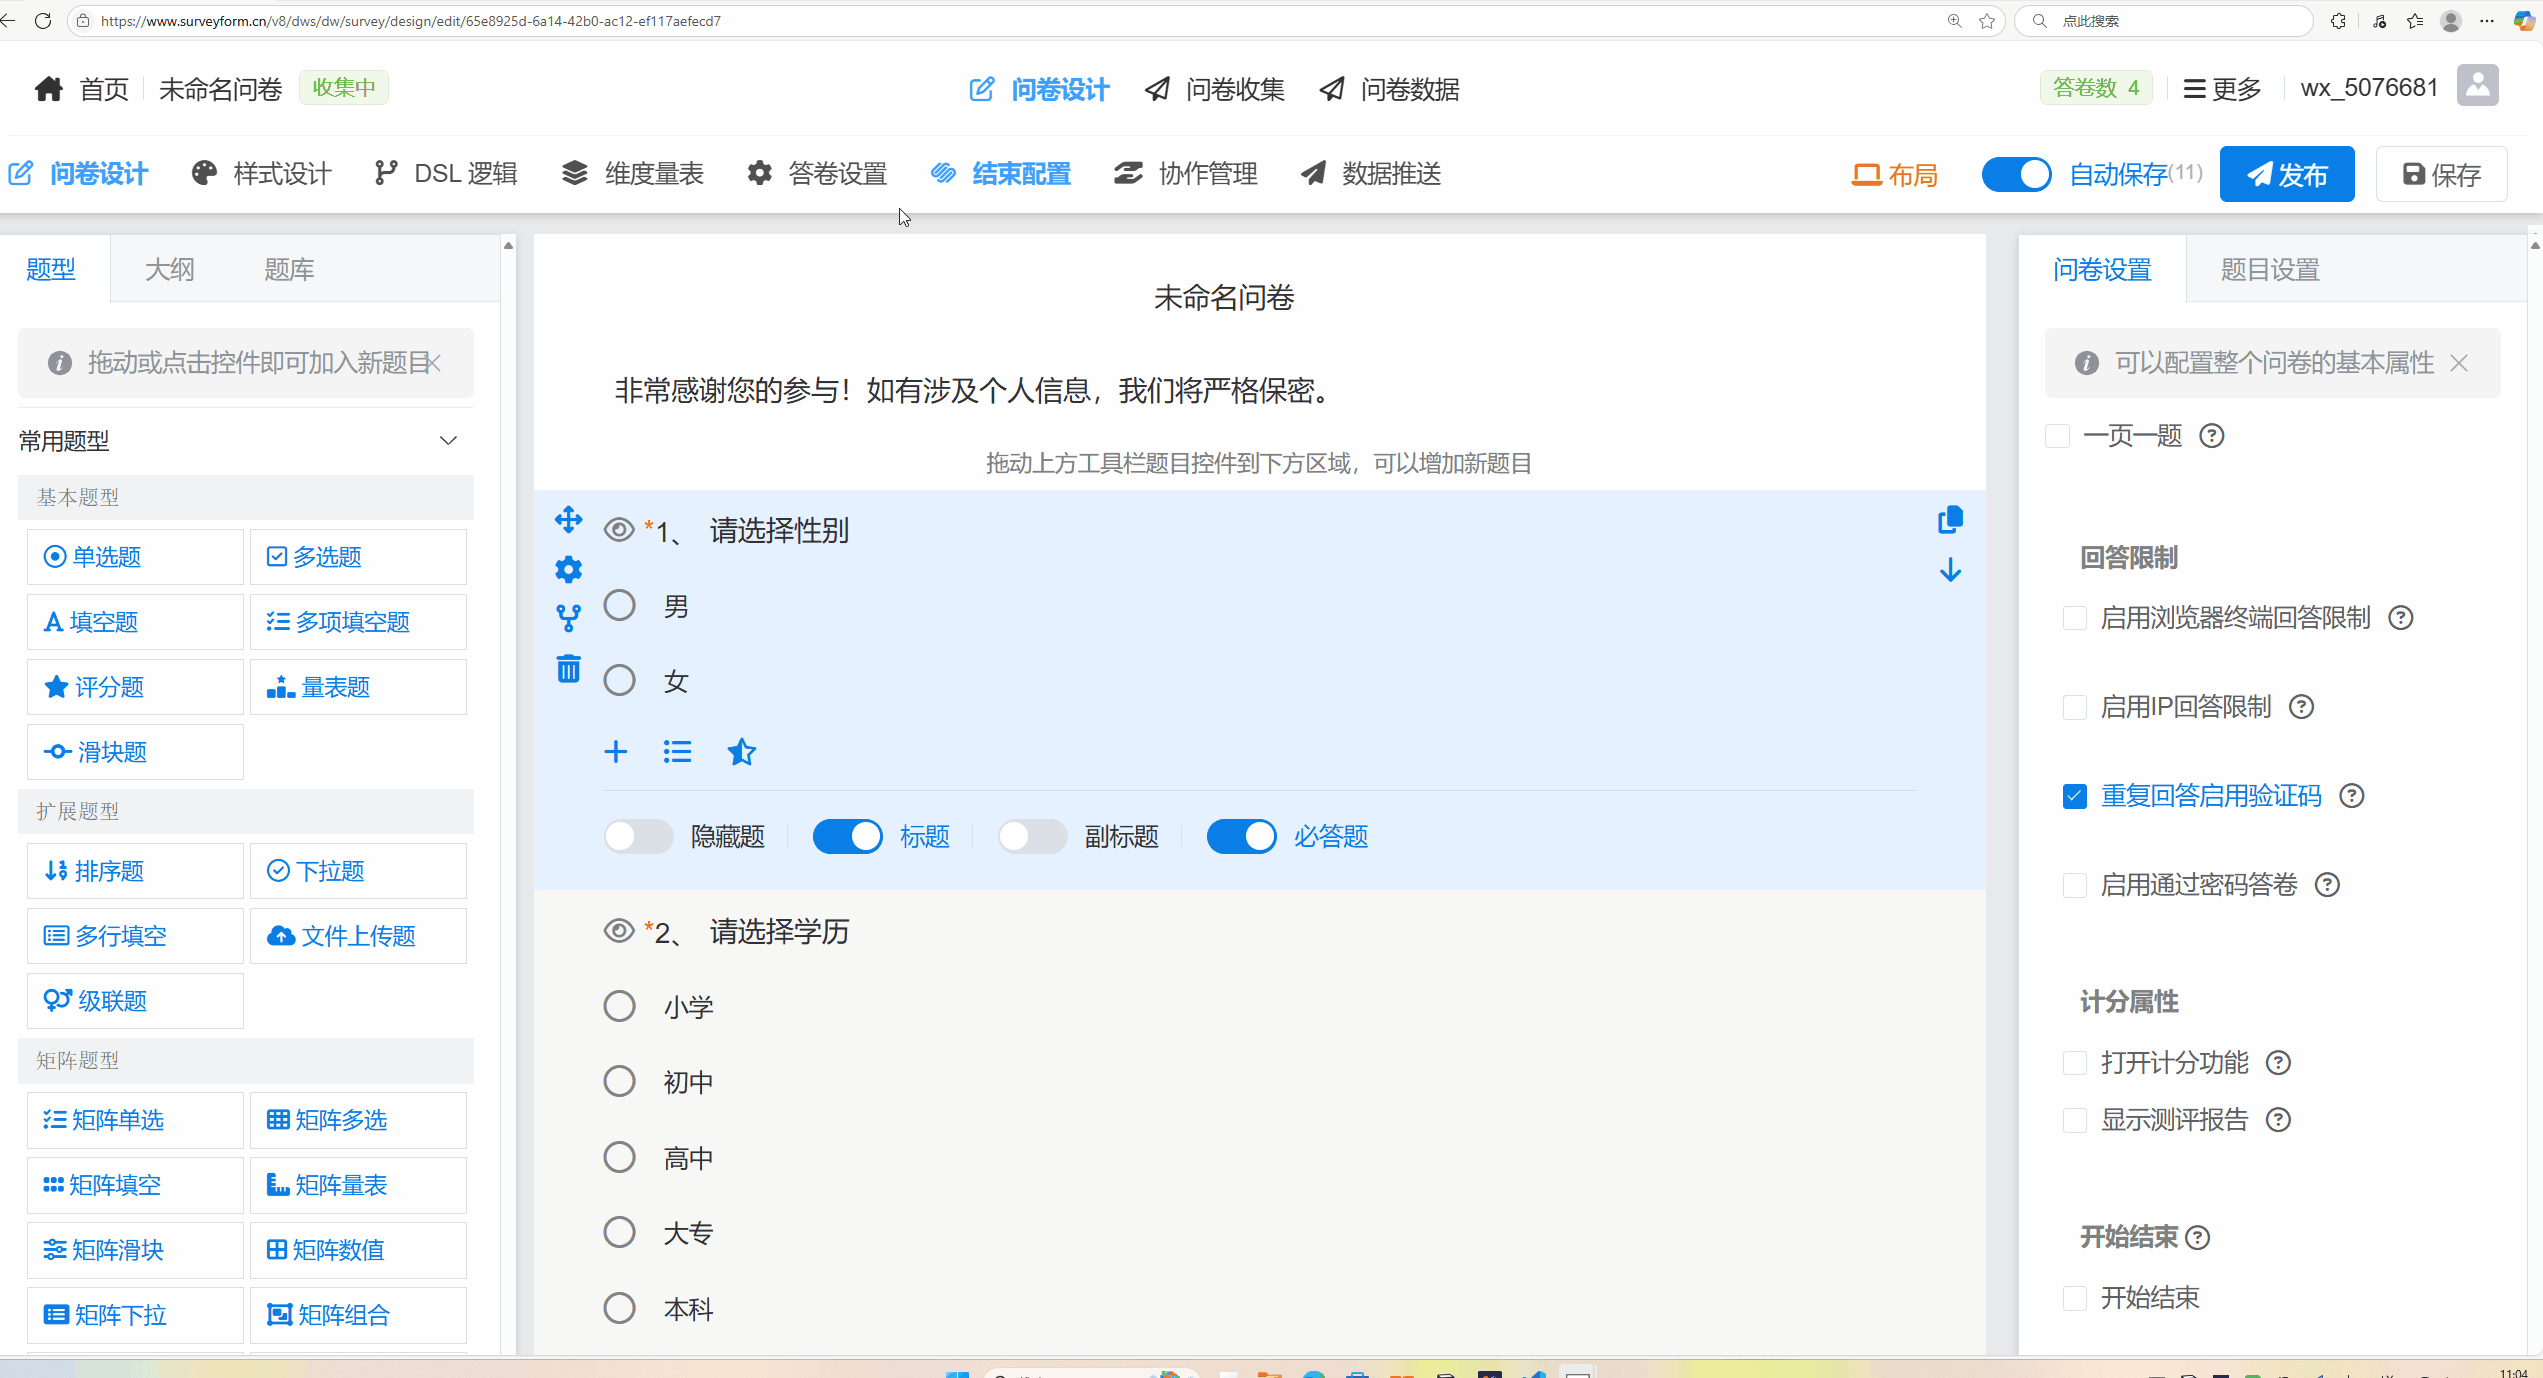Switch to the 题目设置 tab
The image size is (2543, 1378).
[2270, 270]
